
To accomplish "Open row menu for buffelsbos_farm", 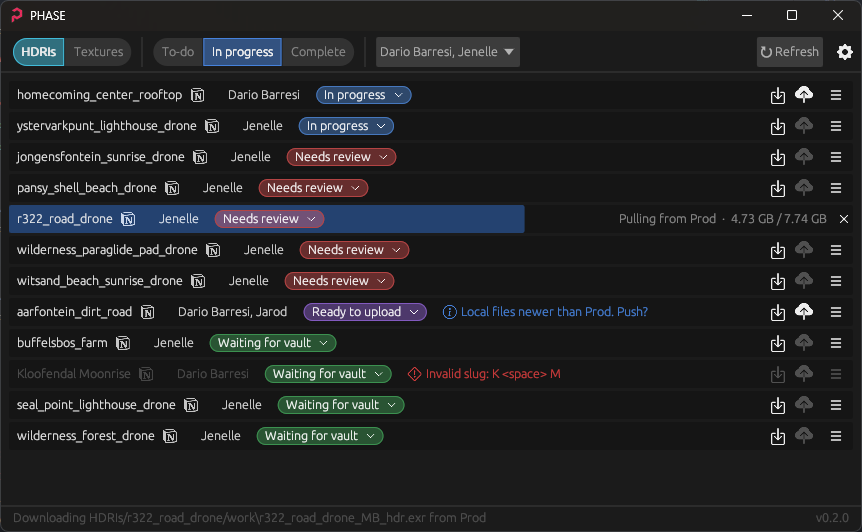I will [836, 343].
